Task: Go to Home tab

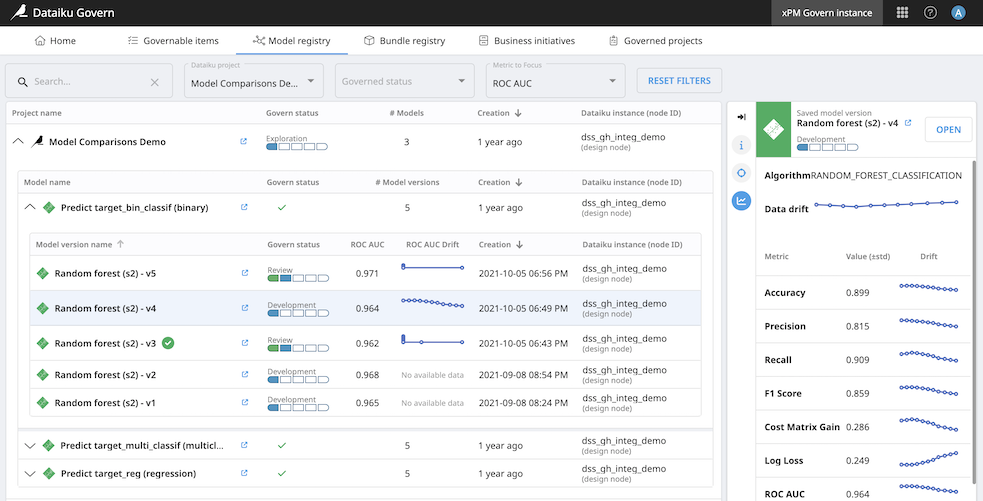Action: tap(55, 41)
